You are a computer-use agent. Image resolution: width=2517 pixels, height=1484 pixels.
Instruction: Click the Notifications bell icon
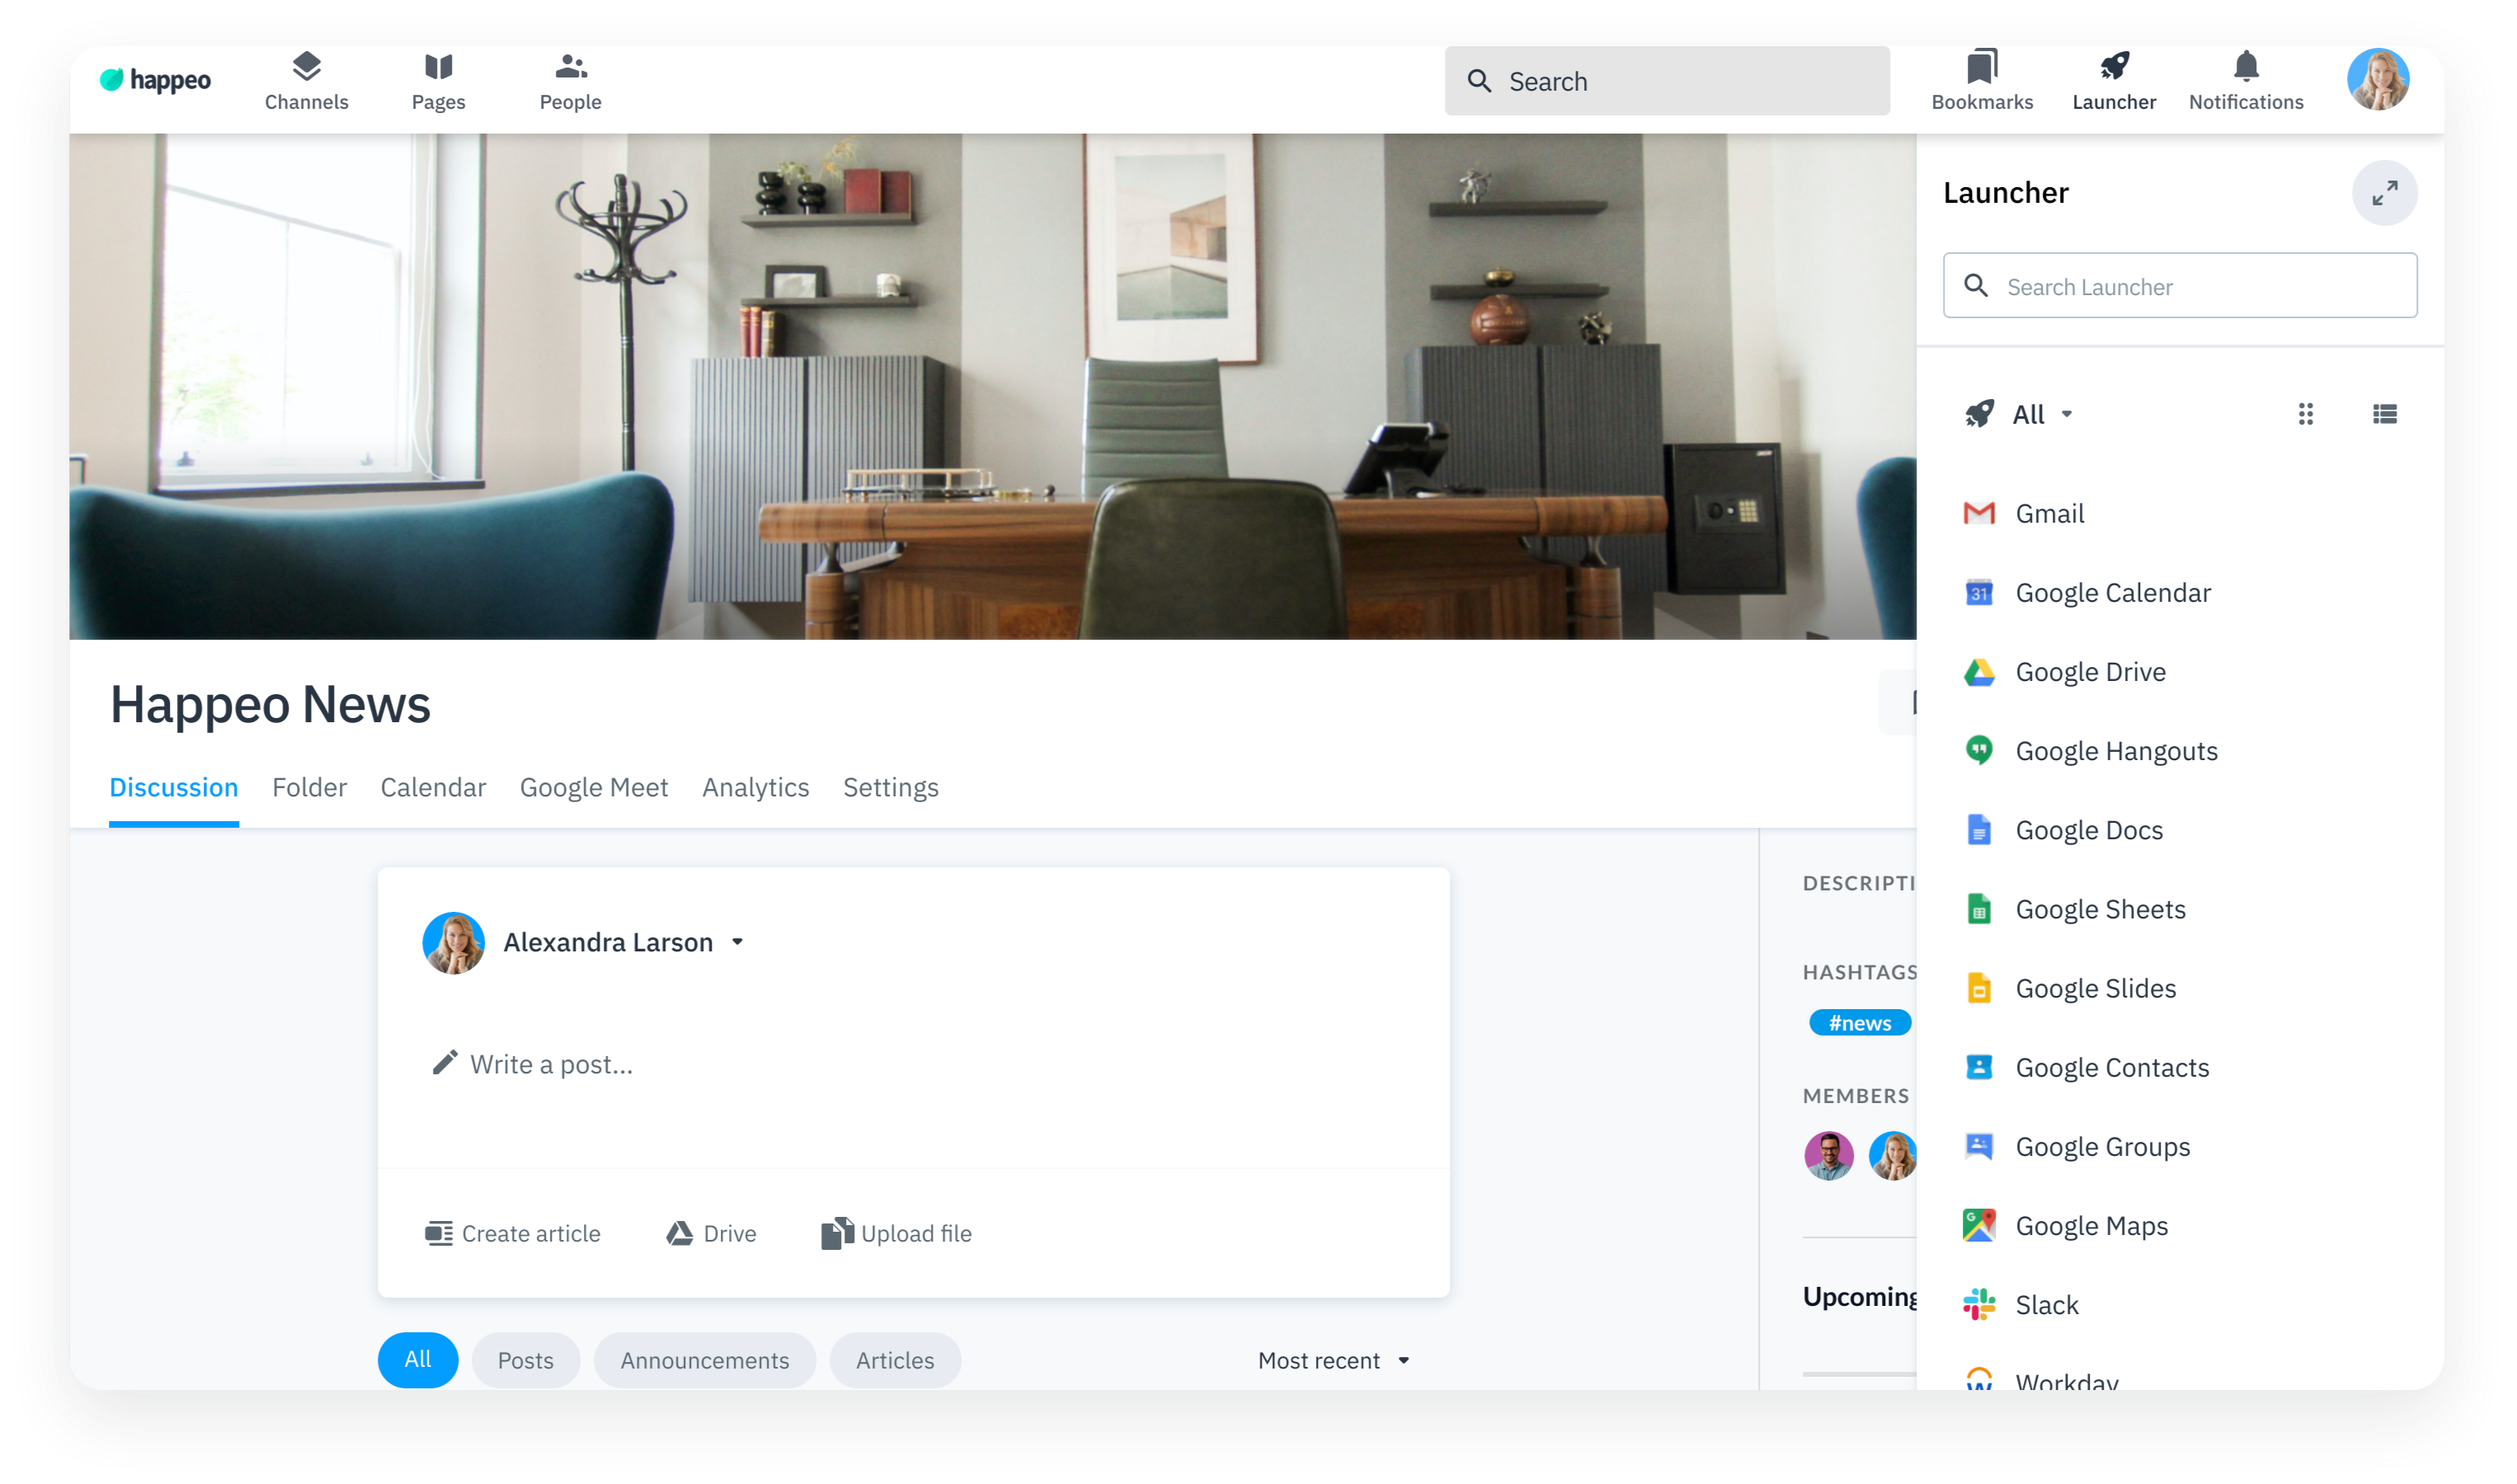2245,81
